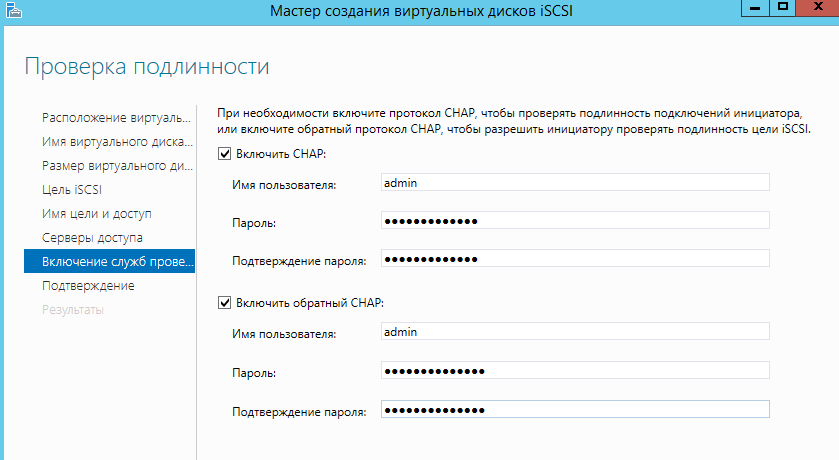Click the wizard icon in title bar
This screenshot has height=460, width=839.
click(x=12, y=10)
